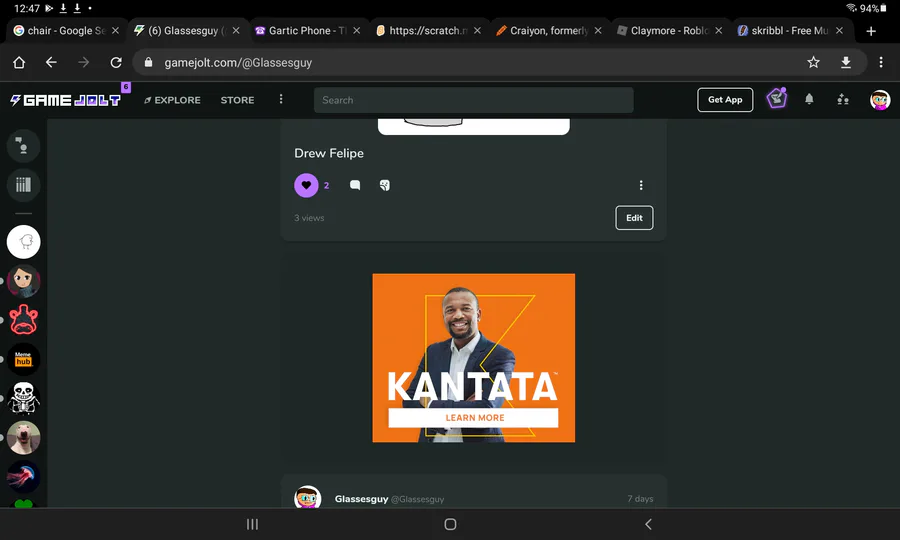Open the chat sidebar icon
The width and height of the screenshot is (900, 540).
click(24, 145)
